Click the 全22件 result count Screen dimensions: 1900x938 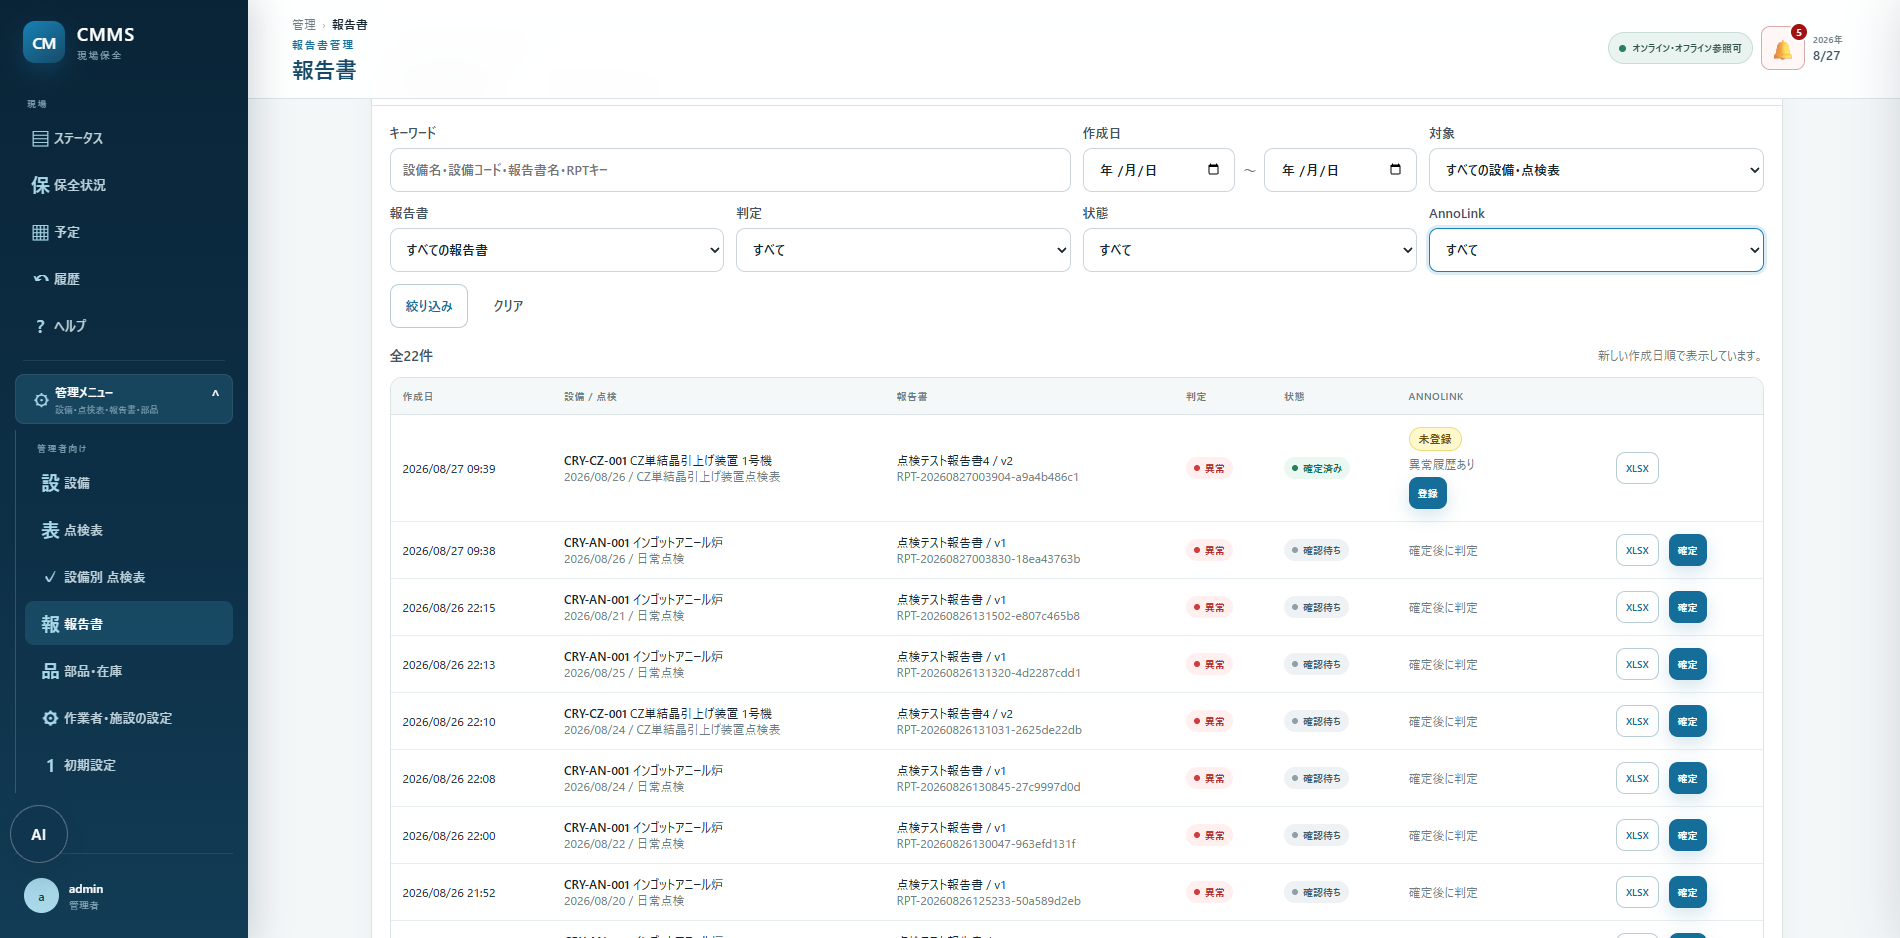click(x=411, y=356)
